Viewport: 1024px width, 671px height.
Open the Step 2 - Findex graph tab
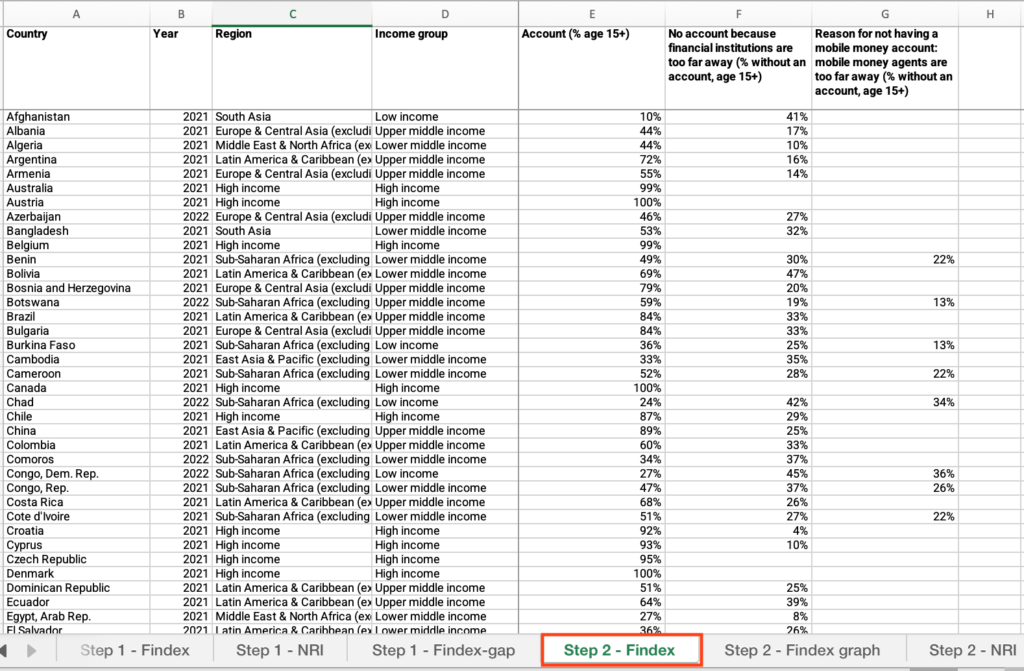pos(802,650)
